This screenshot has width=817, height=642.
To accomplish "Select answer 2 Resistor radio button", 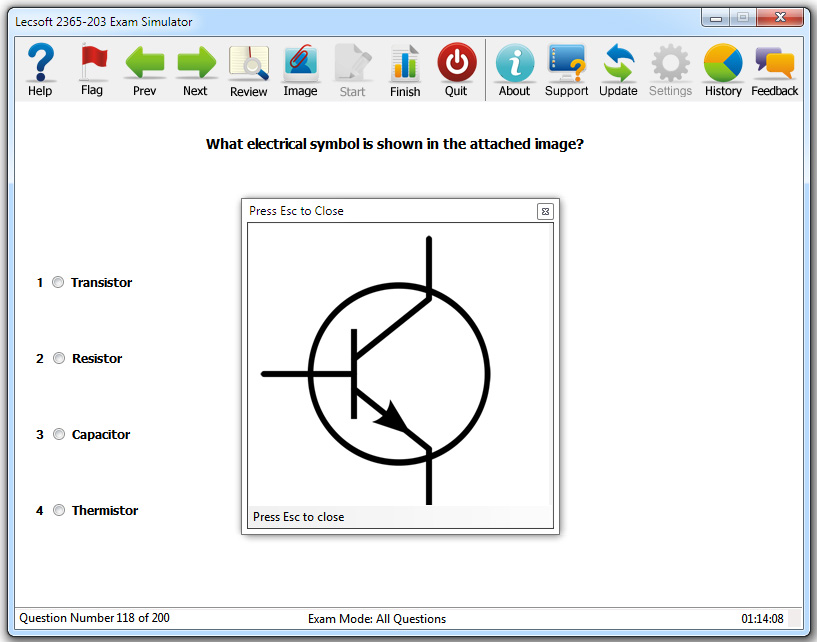I will (59, 359).
